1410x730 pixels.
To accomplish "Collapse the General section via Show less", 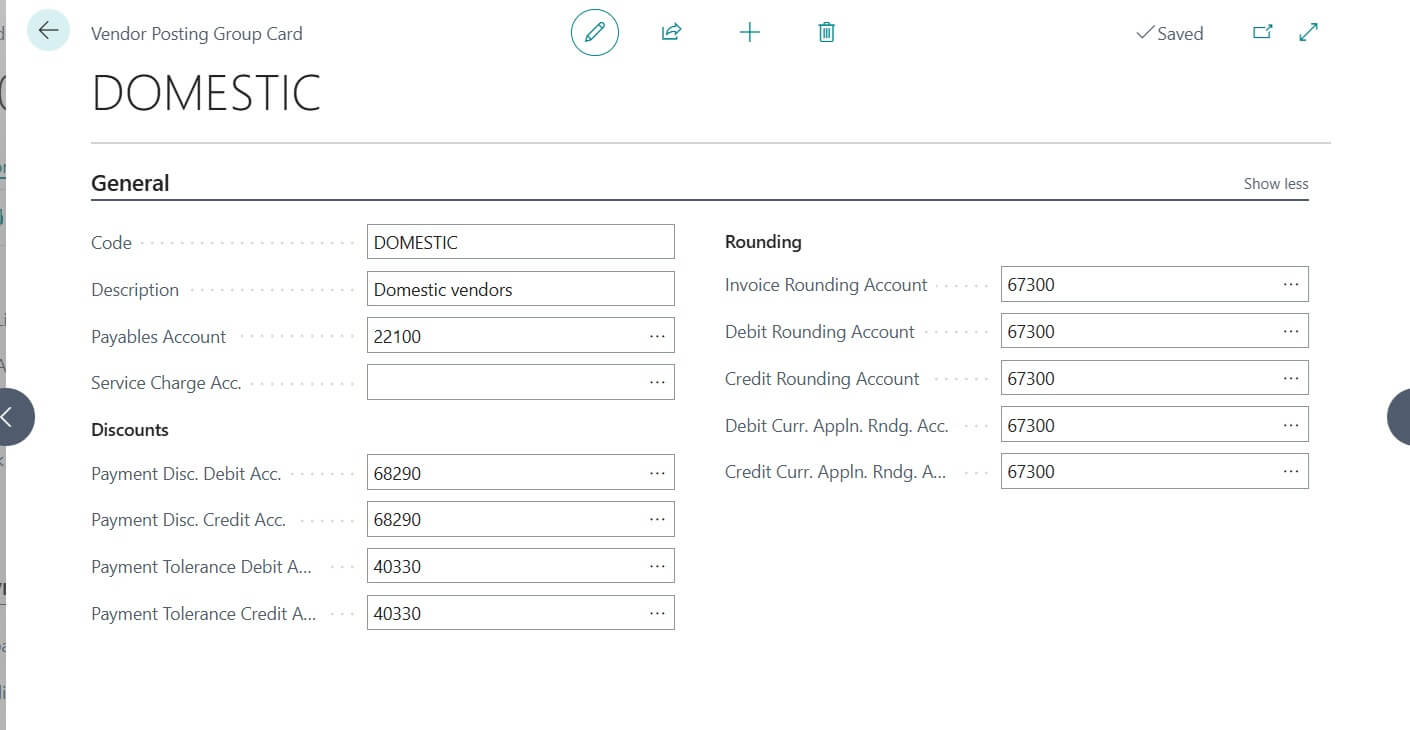I will pyautogui.click(x=1275, y=183).
